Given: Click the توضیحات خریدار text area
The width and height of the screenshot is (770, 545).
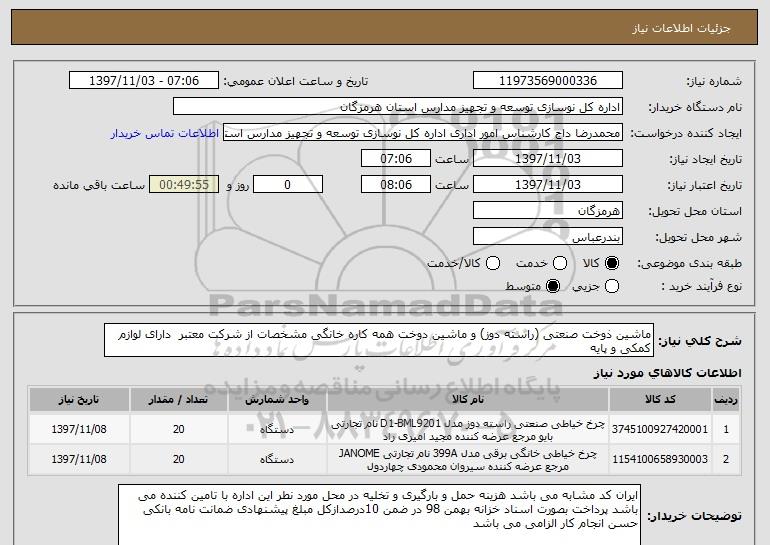Looking at the screenshot, I should 379,515.
